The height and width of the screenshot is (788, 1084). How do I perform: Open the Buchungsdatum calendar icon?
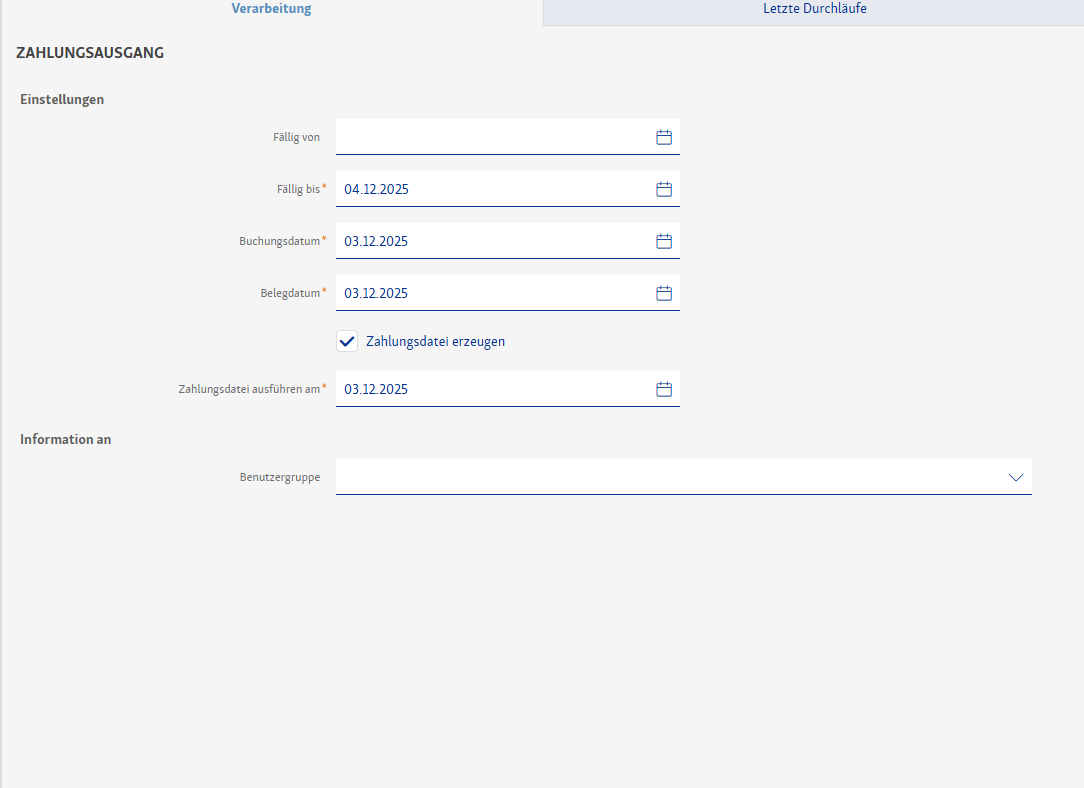tap(664, 241)
